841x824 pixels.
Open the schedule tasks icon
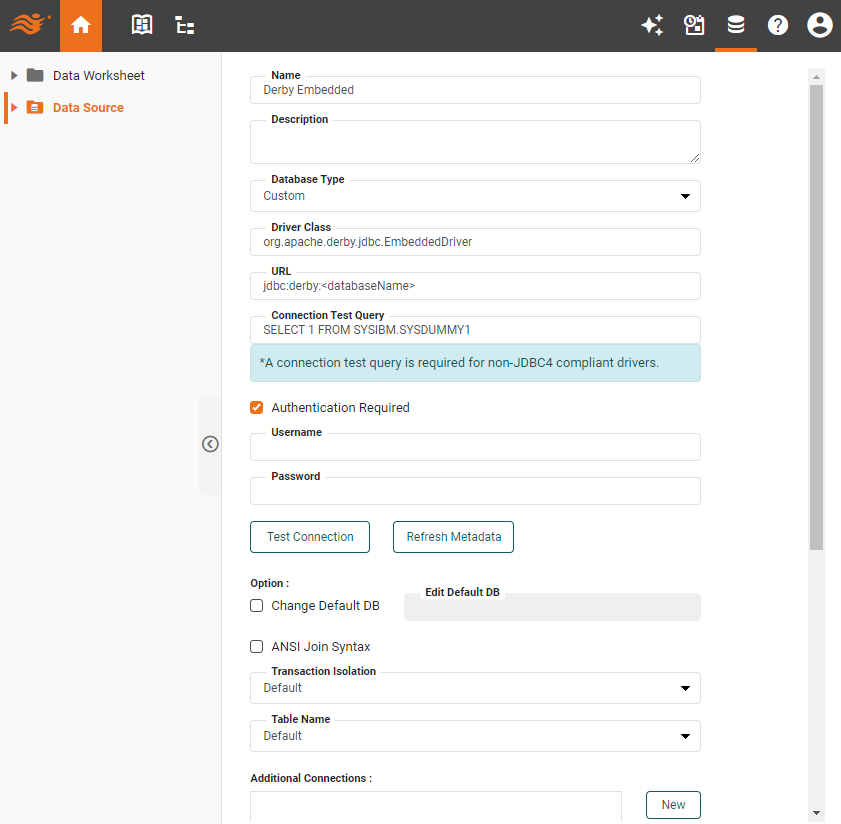694,26
